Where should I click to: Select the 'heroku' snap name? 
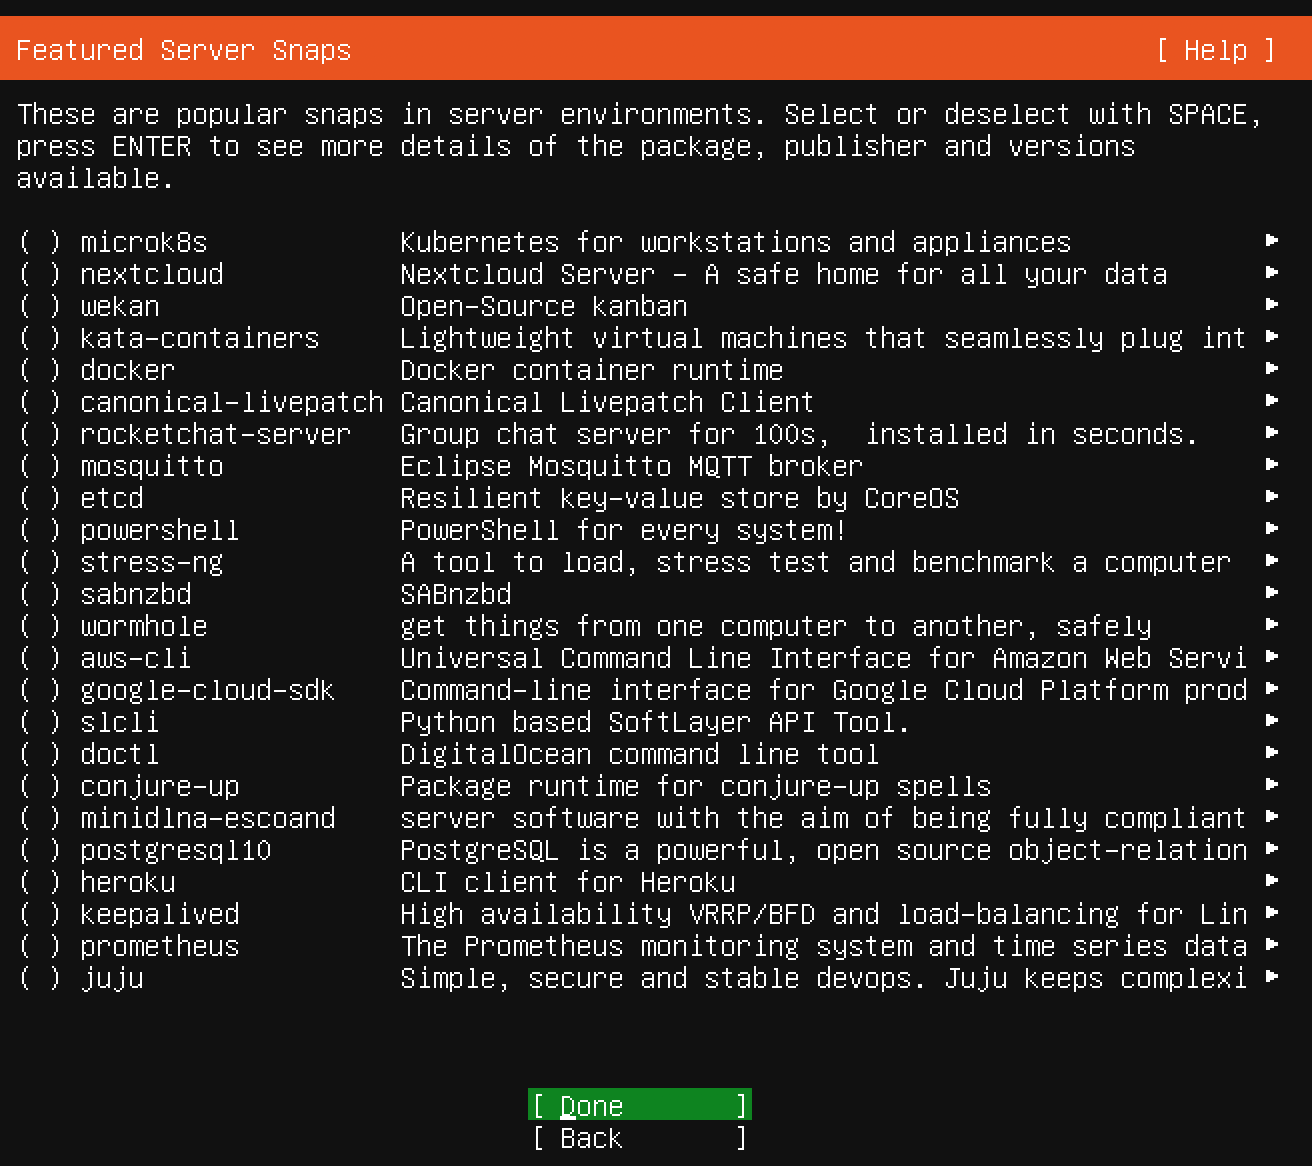click(128, 882)
